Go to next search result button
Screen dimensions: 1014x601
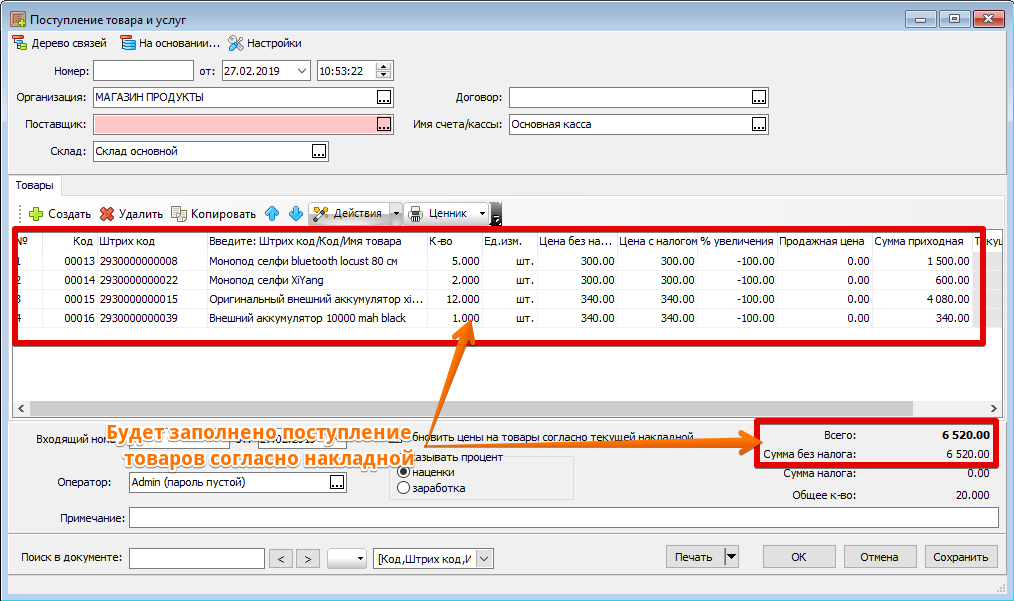click(308, 559)
